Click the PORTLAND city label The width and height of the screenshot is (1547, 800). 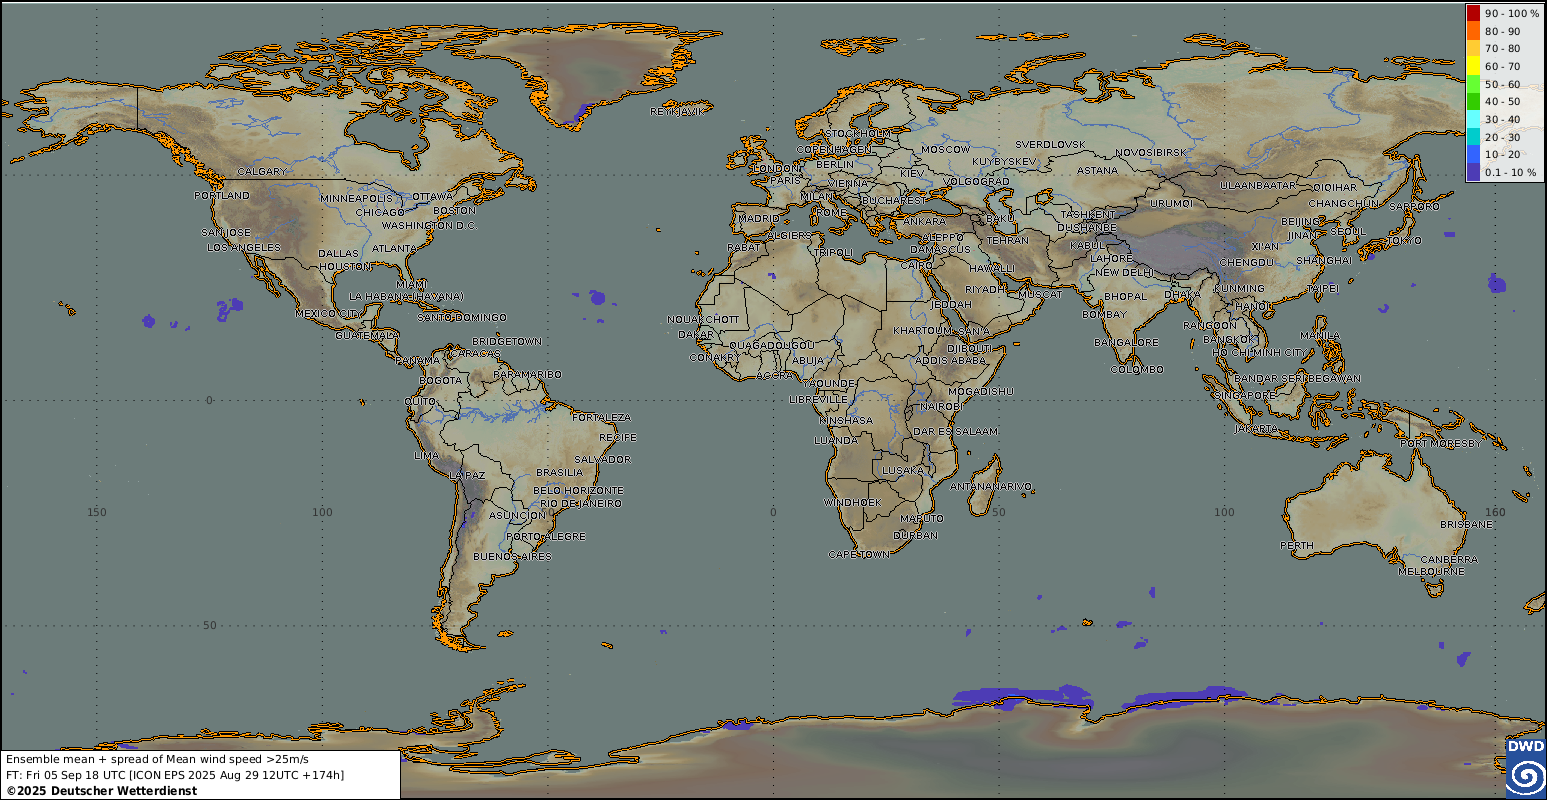coord(222,196)
